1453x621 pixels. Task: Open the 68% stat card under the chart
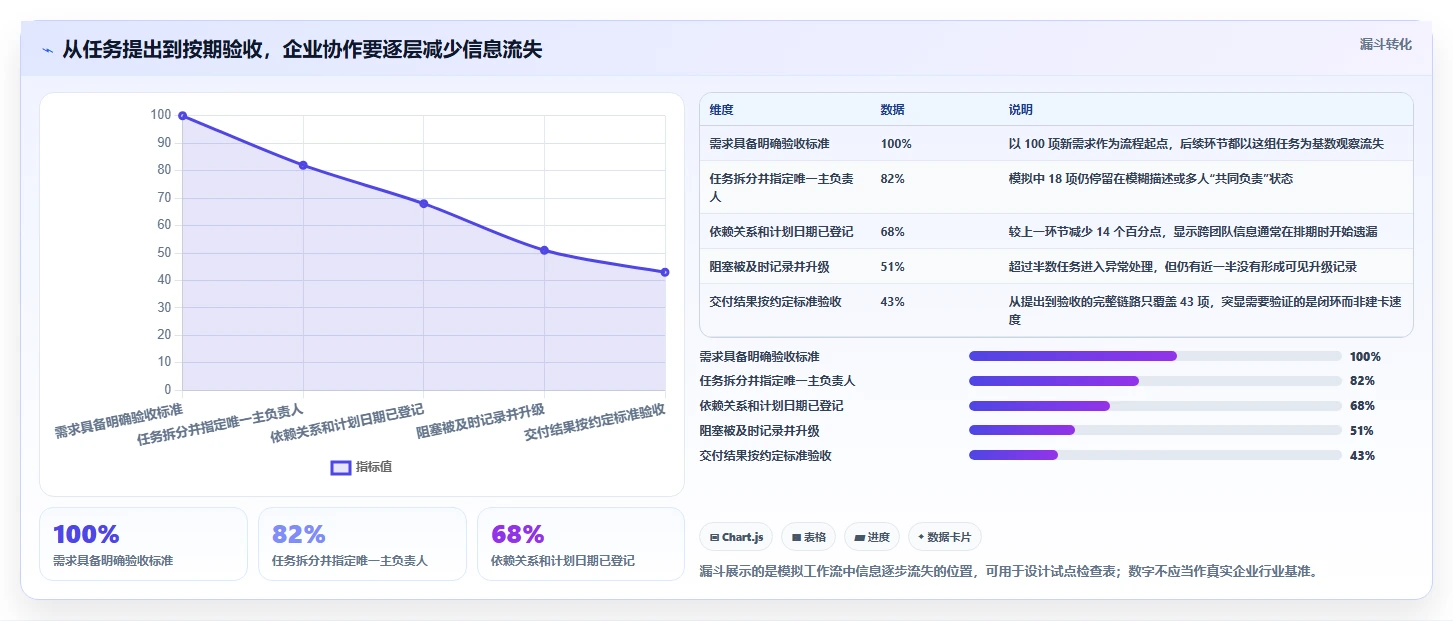(x=581, y=544)
